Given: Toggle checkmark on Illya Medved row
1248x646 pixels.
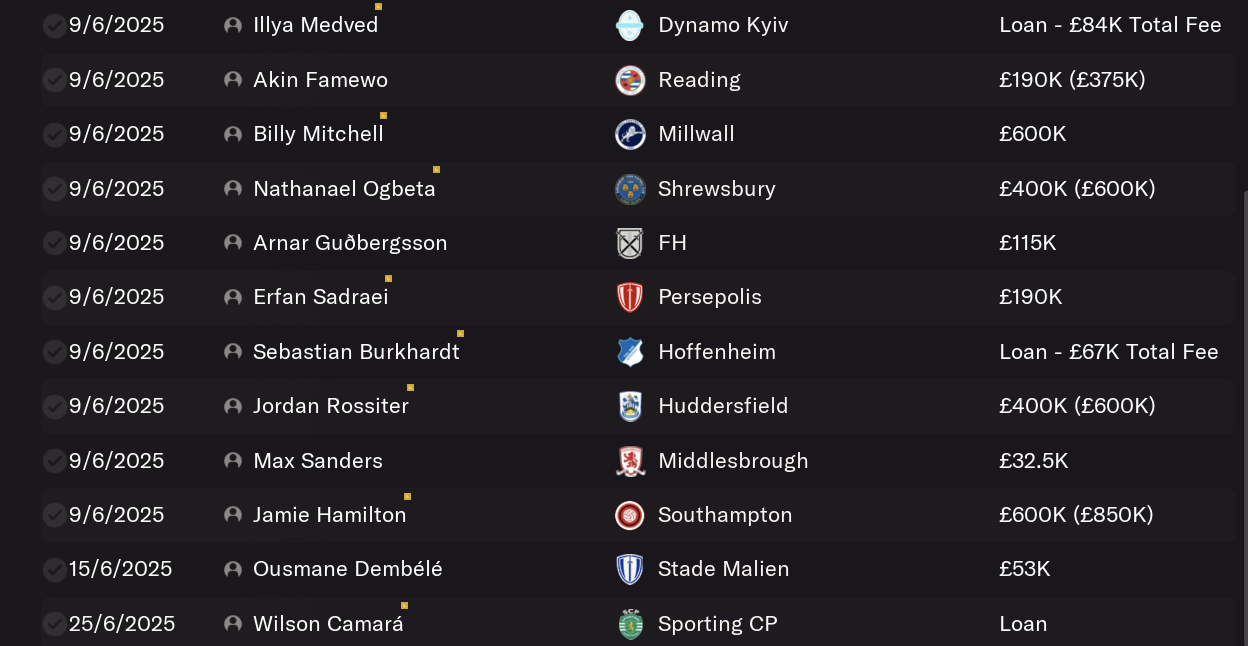Looking at the screenshot, I should [54, 26].
